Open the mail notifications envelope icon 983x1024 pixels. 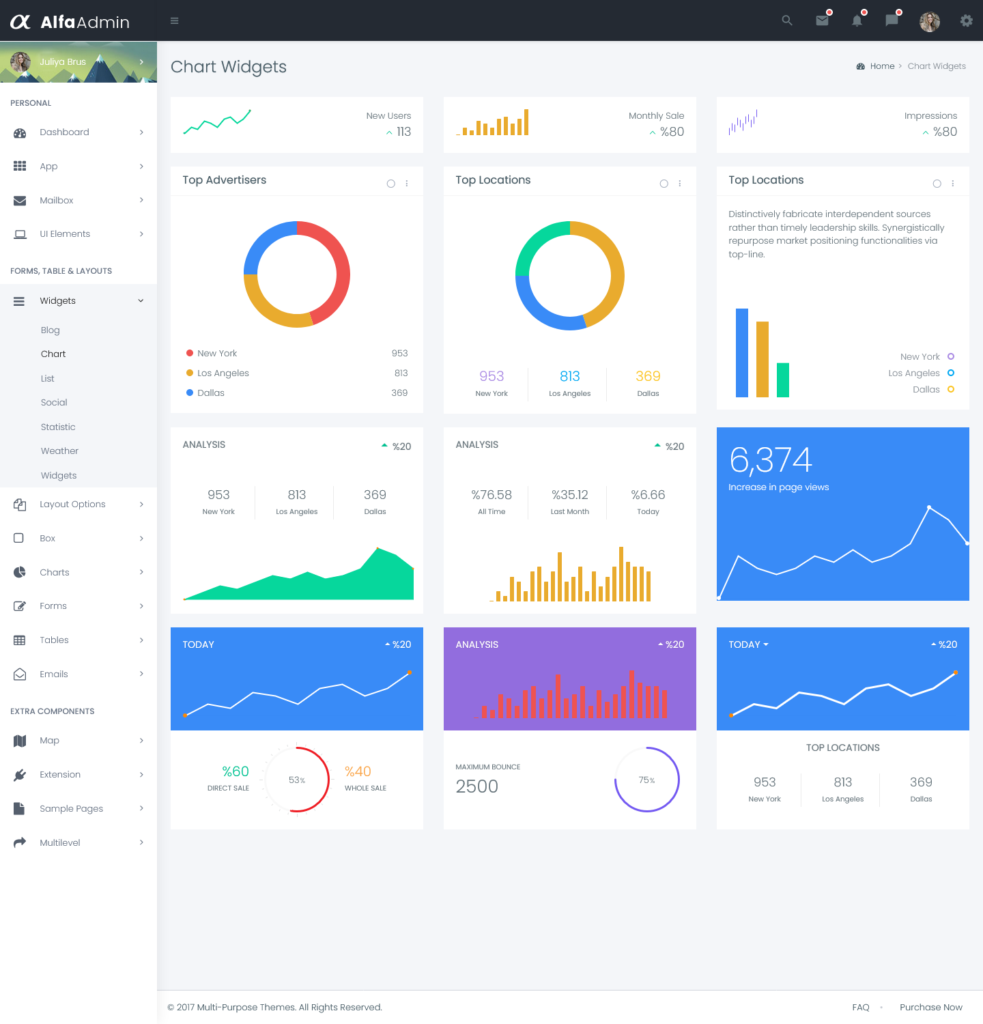(x=821, y=20)
